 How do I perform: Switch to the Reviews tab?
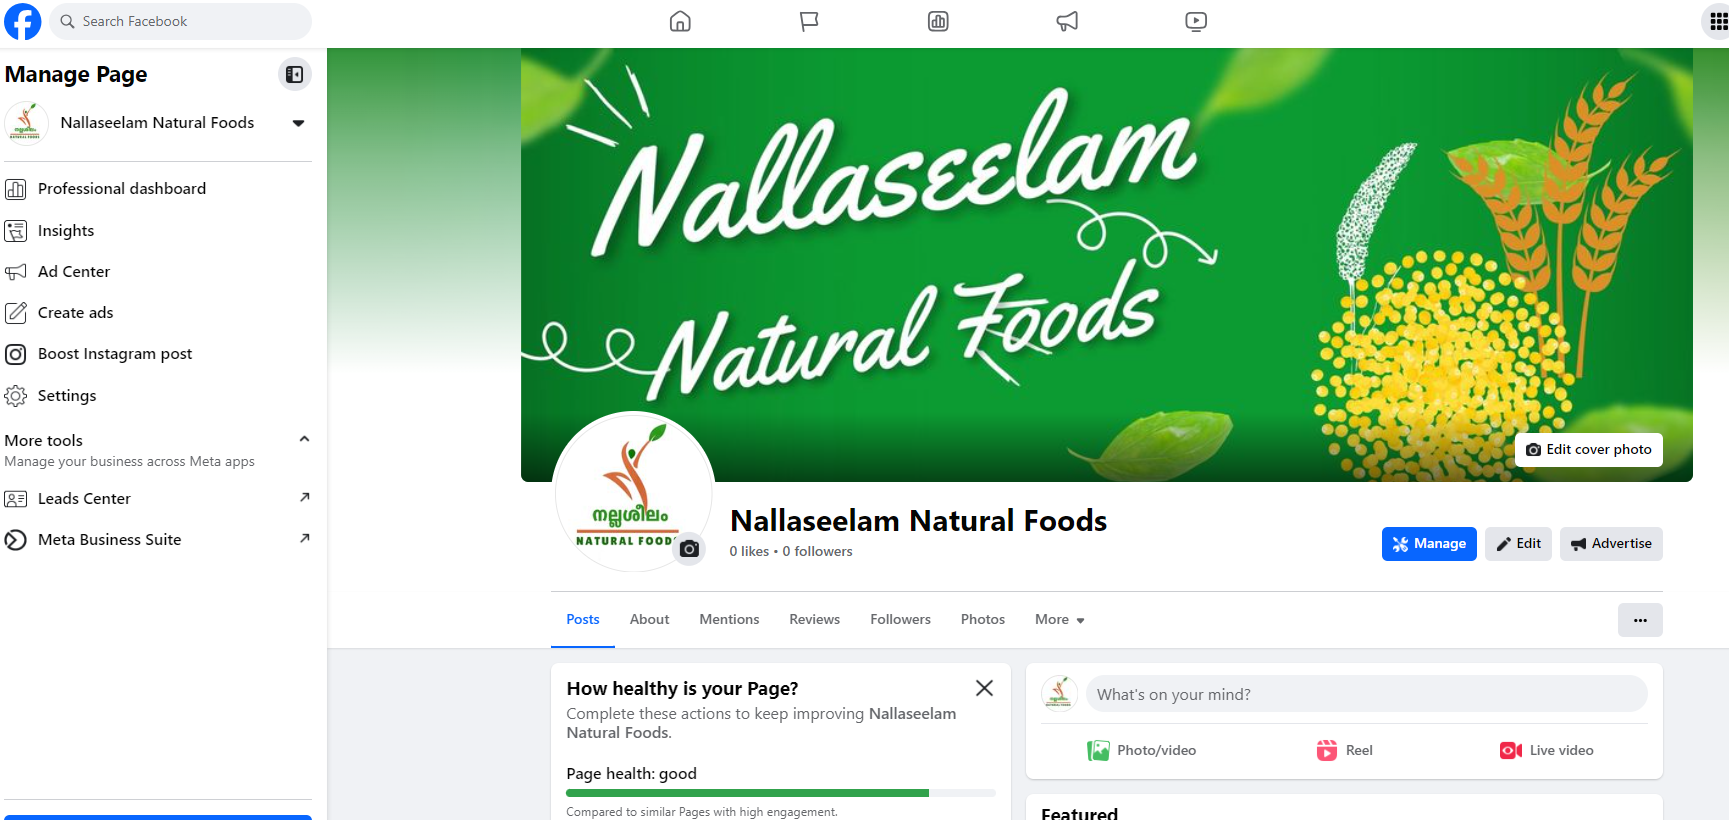pyautogui.click(x=814, y=620)
